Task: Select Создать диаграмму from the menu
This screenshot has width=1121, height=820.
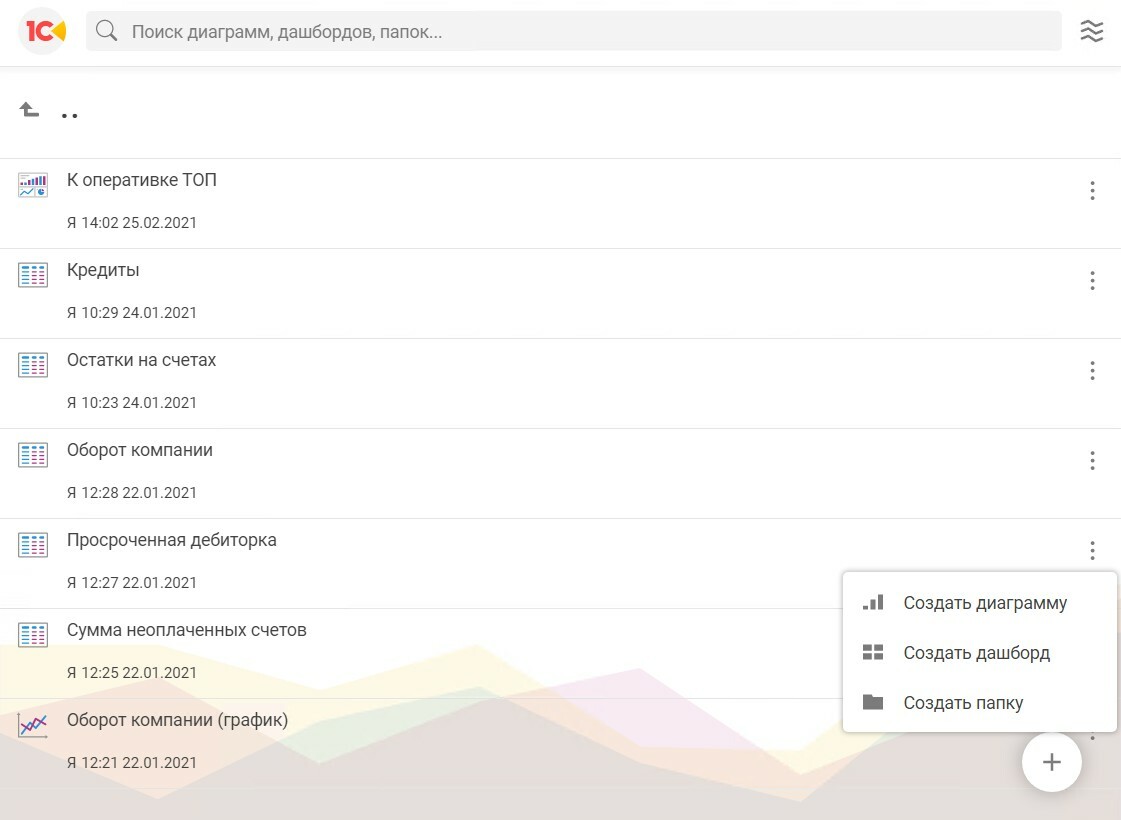Action: pos(984,603)
